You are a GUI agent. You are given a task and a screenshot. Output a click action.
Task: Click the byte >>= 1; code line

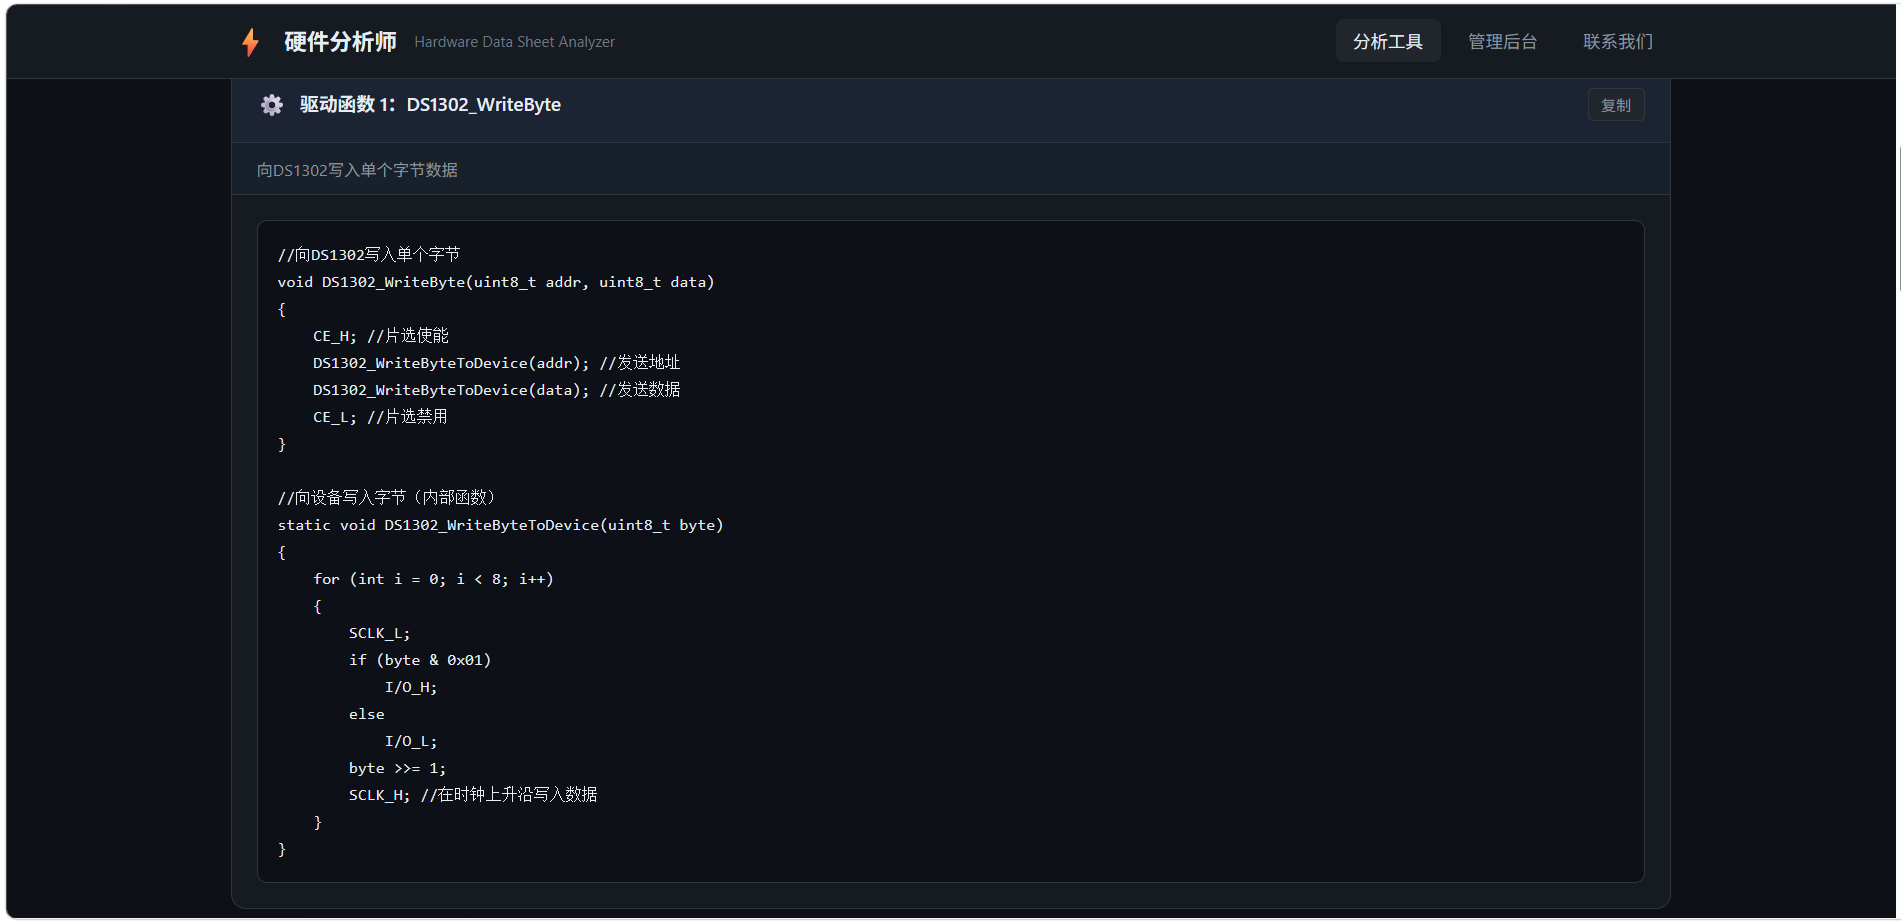(397, 768)
